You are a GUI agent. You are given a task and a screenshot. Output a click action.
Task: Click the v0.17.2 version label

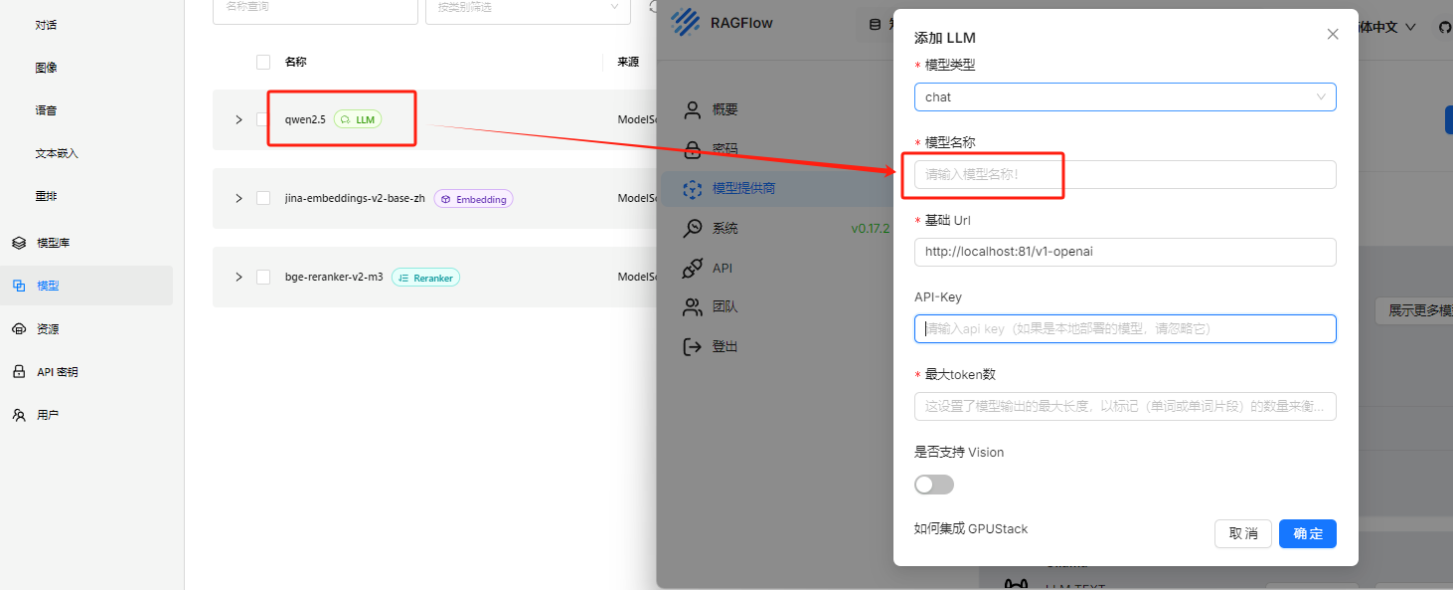[870, 228]
